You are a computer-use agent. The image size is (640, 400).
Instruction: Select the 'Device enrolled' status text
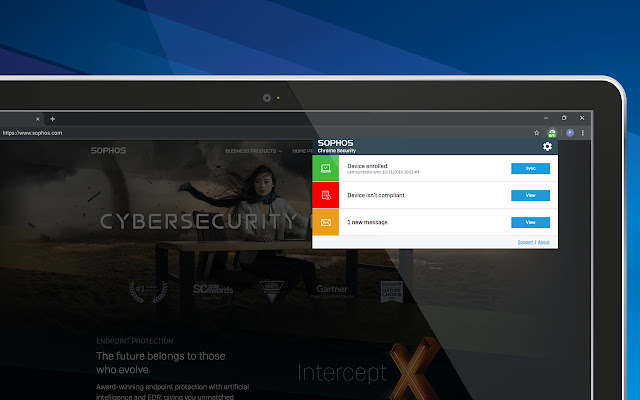tap(367, 166)
